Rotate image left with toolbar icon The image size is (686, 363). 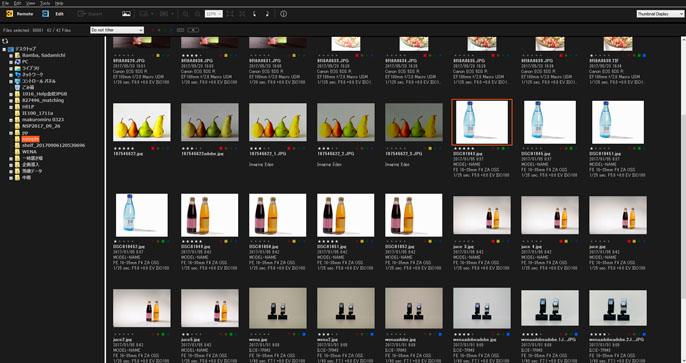[254, 14]
